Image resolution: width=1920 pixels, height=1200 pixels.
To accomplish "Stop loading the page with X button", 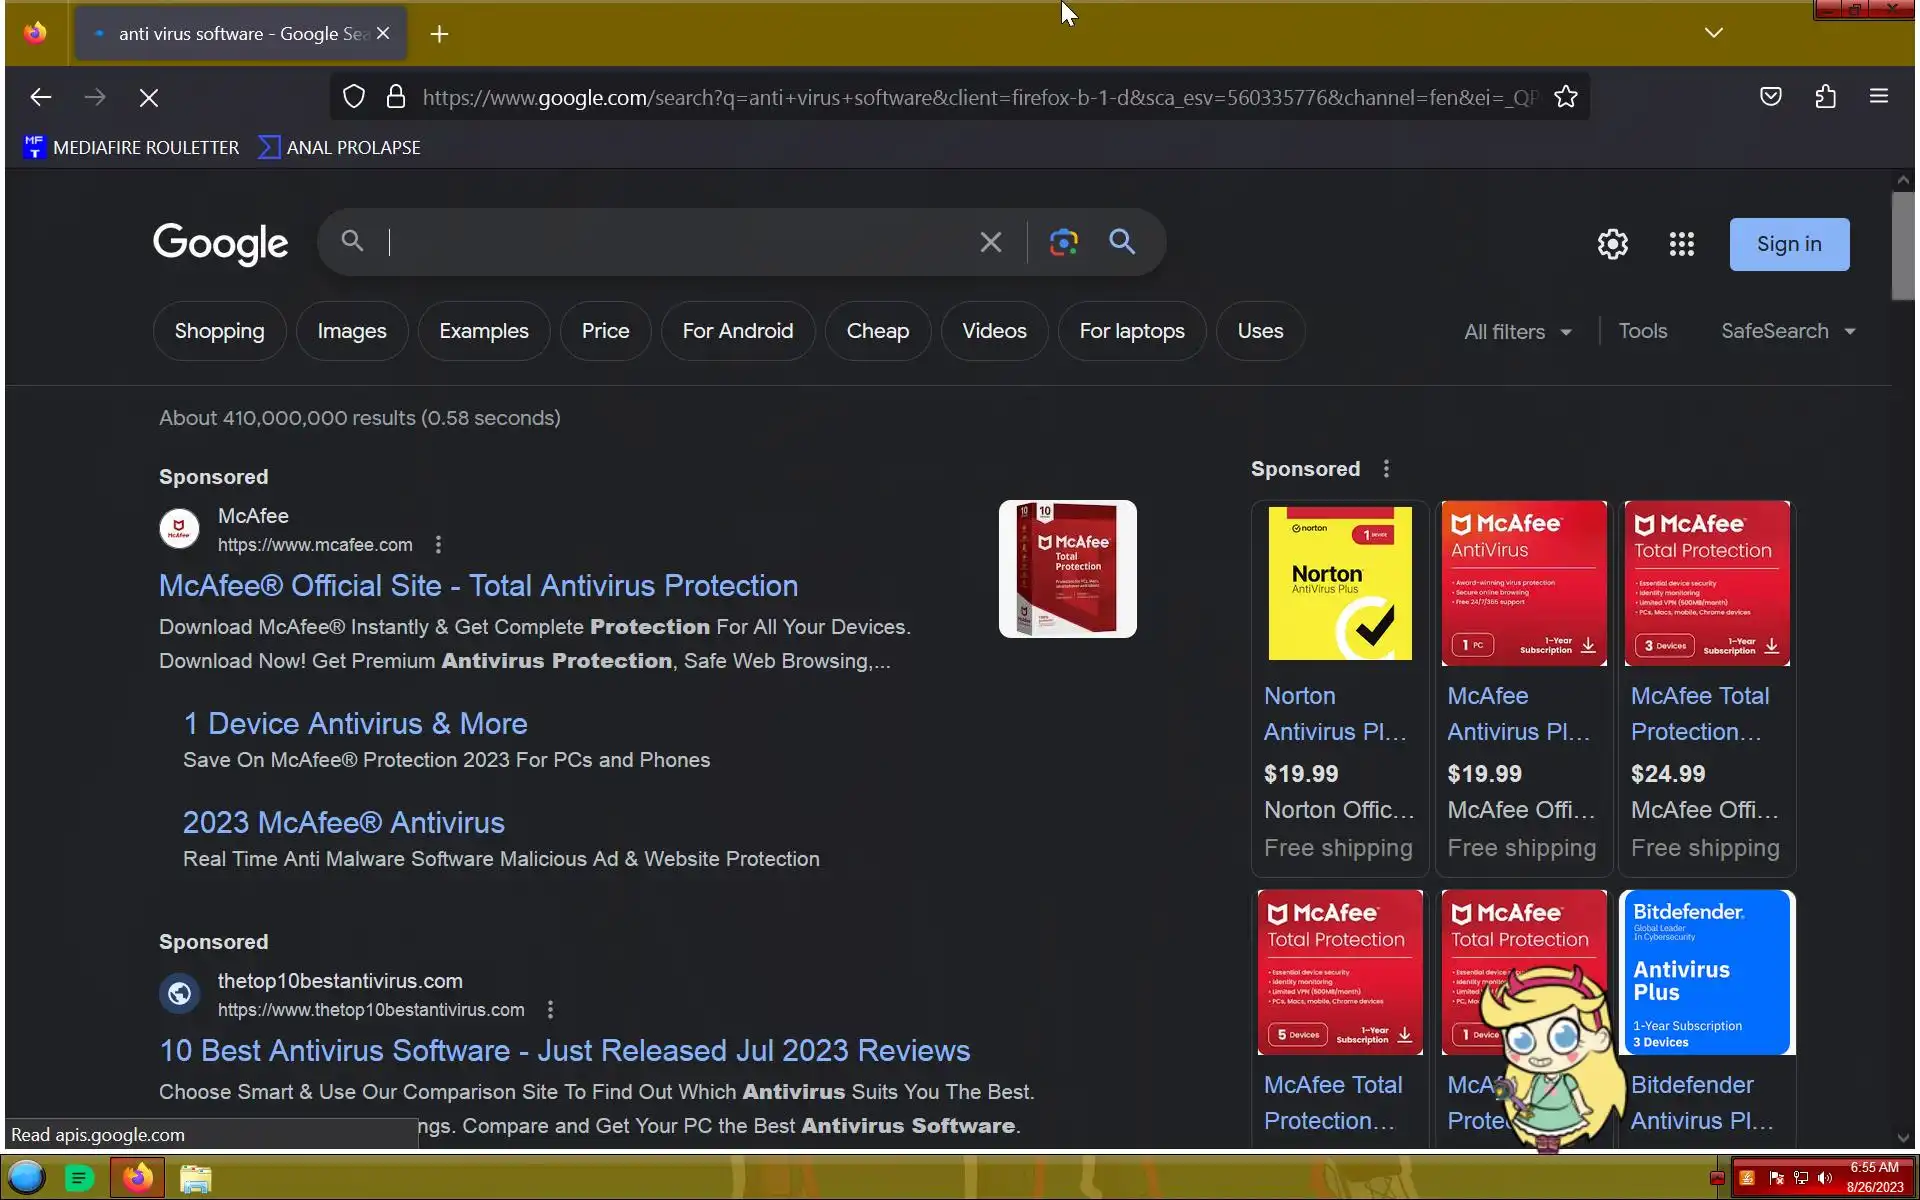I will pyautogui.click(x=148, y=97).
